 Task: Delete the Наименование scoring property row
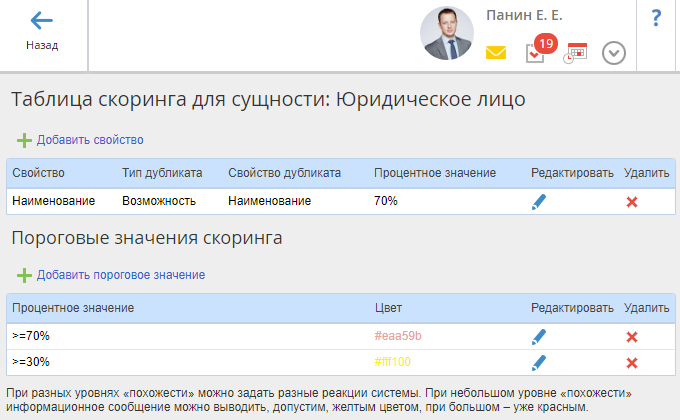tap(632, 201)
